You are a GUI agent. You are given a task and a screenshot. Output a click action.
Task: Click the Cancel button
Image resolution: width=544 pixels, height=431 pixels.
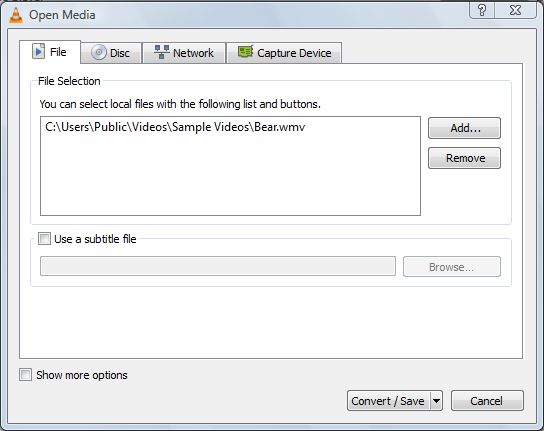[x=487, y=401]
